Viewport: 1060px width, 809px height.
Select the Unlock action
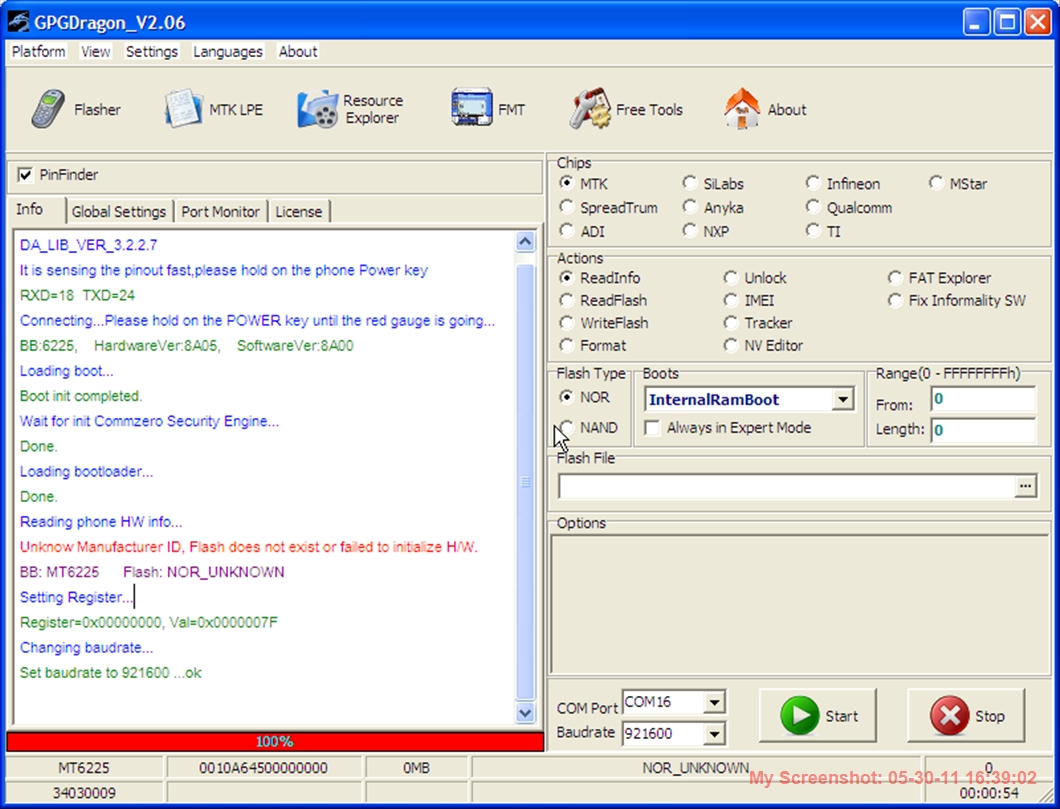tap(731, 278)
